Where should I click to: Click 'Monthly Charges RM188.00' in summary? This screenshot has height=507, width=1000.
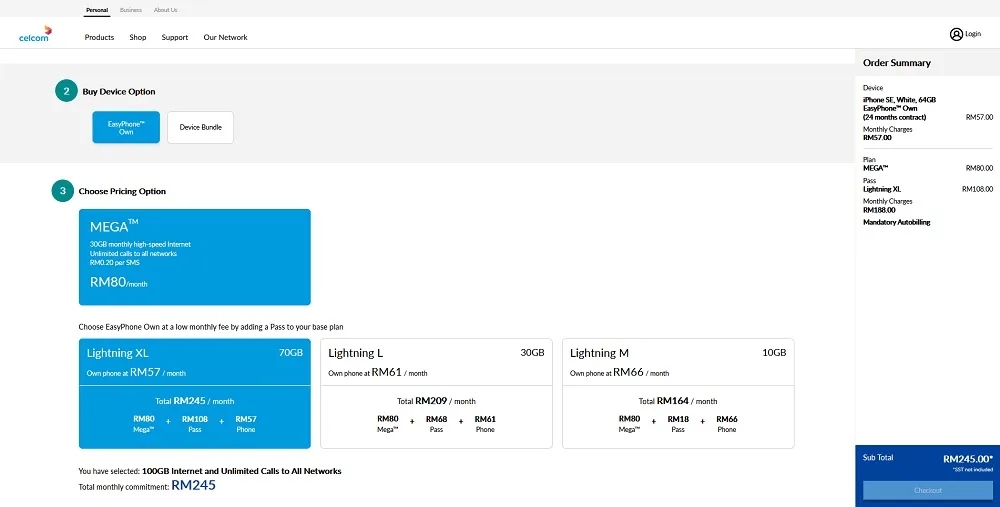click(887, 205)
